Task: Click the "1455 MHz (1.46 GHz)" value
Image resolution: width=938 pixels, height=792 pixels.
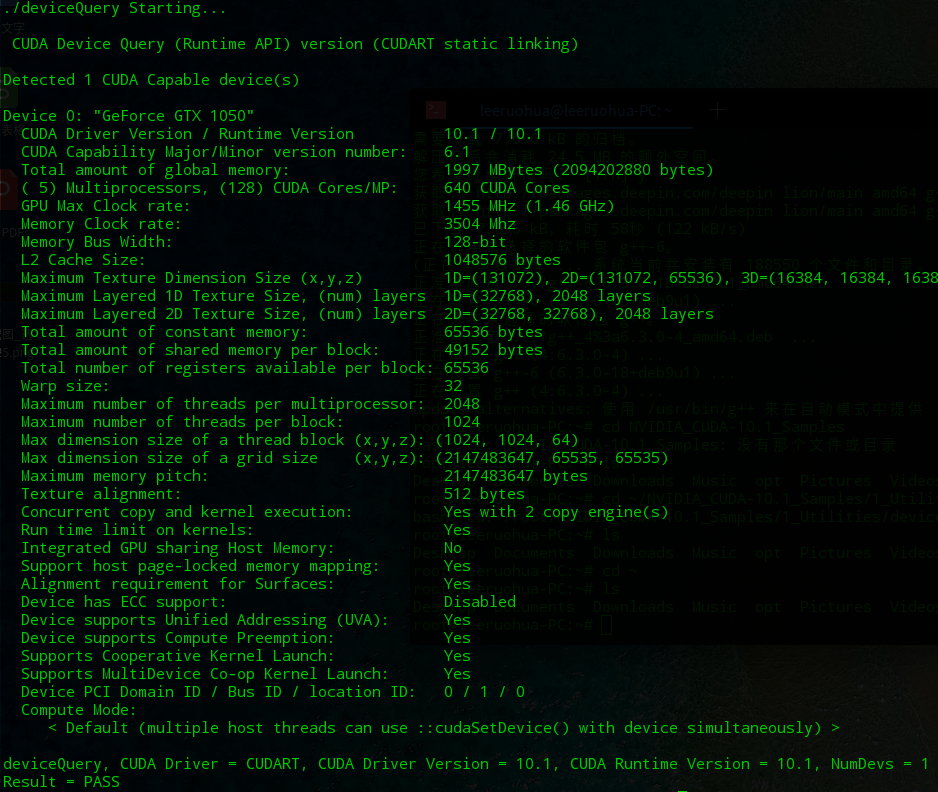Action: point(529,206)
